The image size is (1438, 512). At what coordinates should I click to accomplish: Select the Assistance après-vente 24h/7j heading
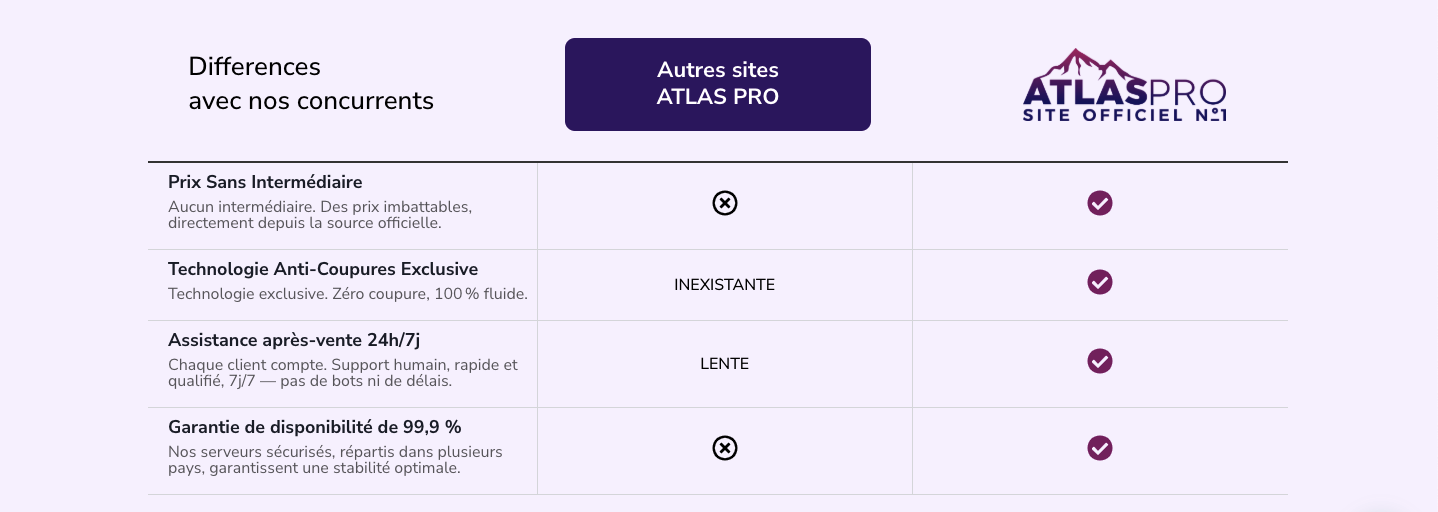pyautogui.click(x=300, y=339)
